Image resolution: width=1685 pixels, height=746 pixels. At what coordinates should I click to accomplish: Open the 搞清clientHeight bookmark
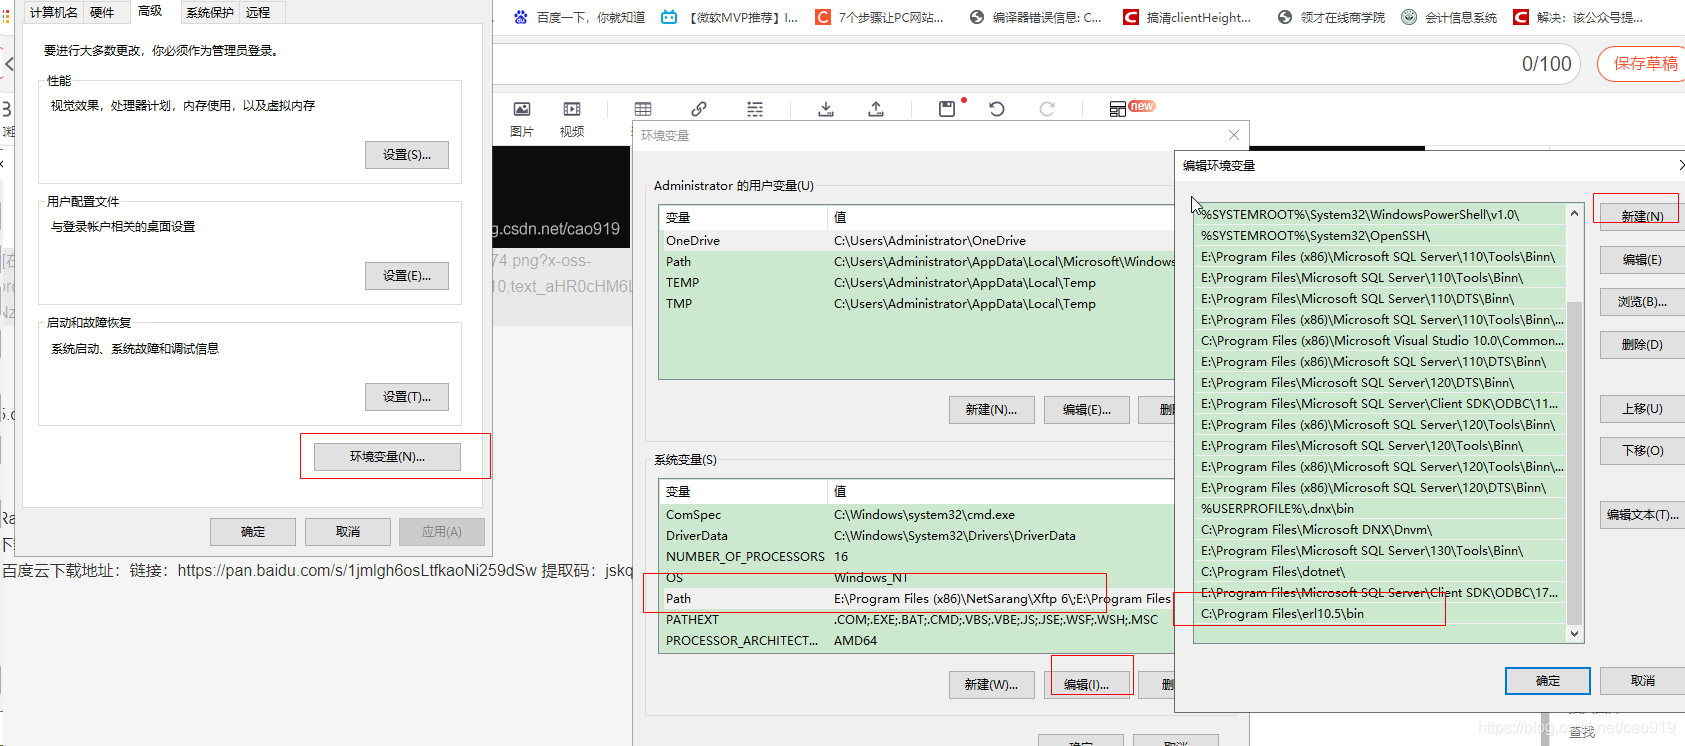pyautogui.click(x=1187, y=17)
